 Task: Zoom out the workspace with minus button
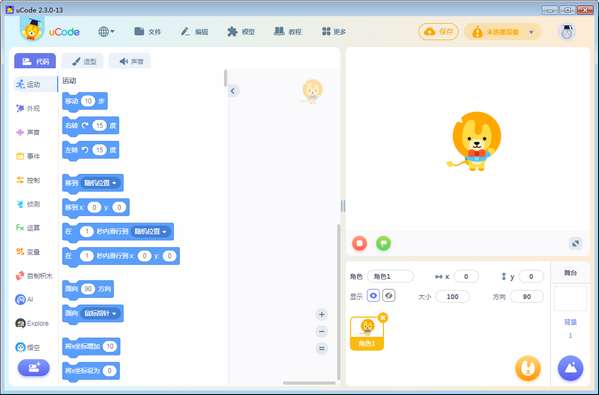tap(322, 332)
